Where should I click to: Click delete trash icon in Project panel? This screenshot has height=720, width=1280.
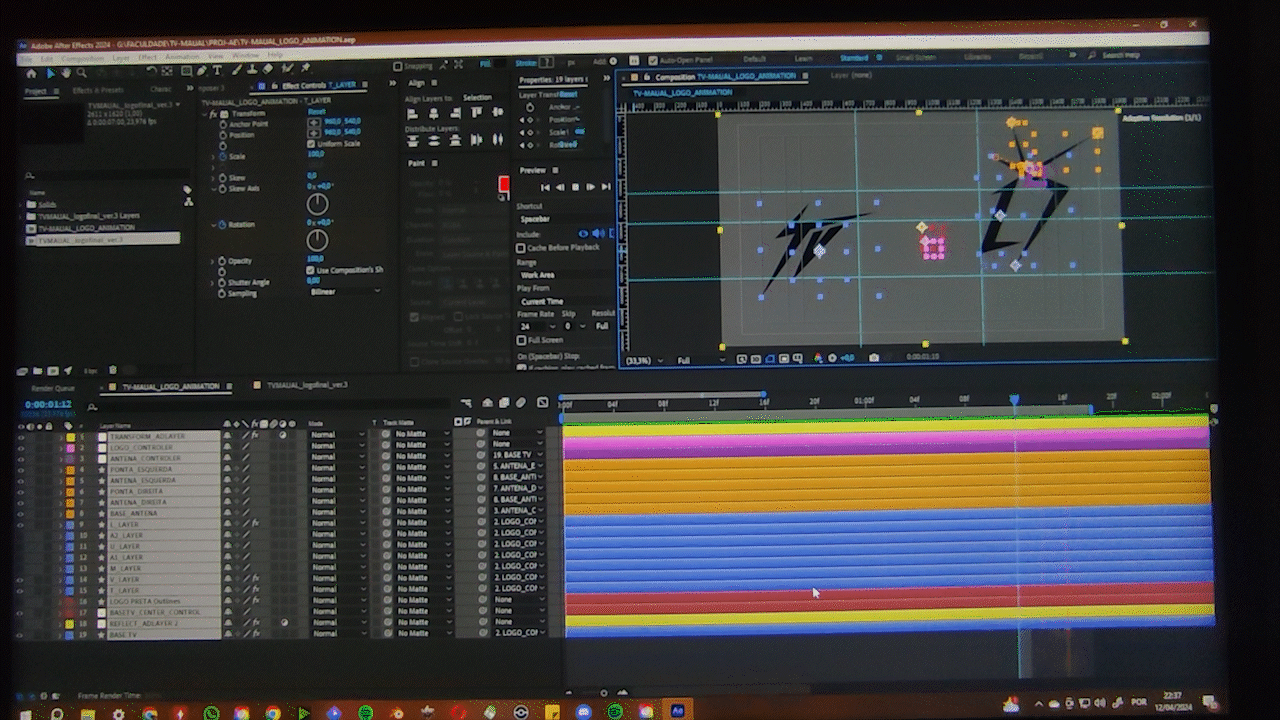coord(115,371)
